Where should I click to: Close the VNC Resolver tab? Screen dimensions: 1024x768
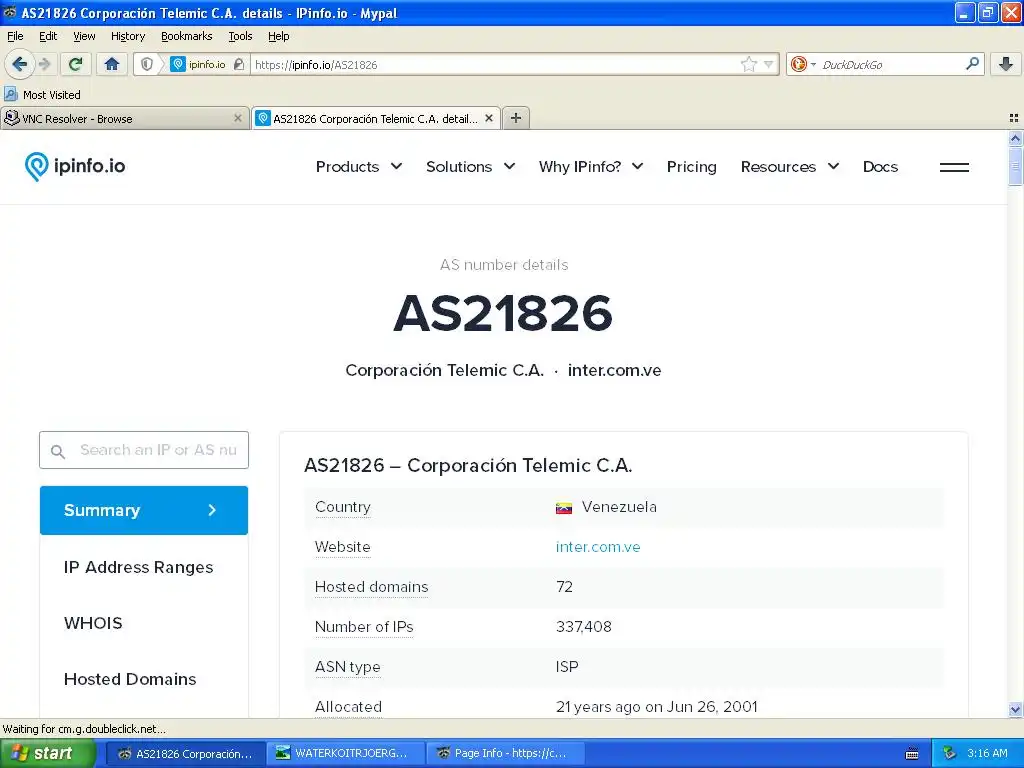pos(238,118)
